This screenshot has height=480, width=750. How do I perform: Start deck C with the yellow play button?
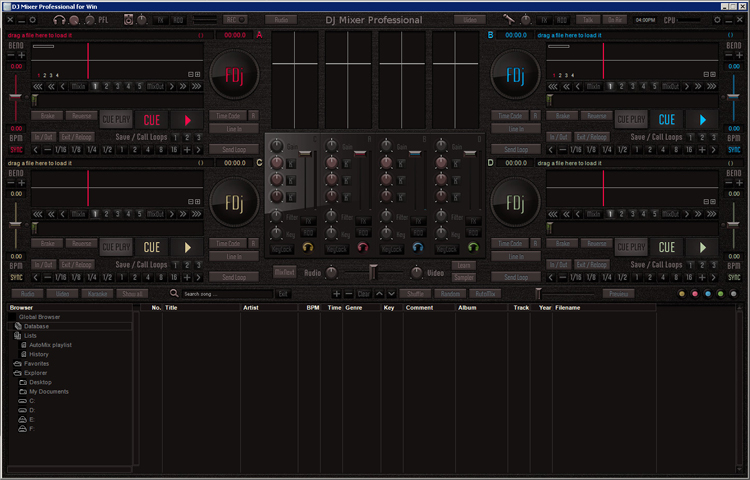pos(188,247)
